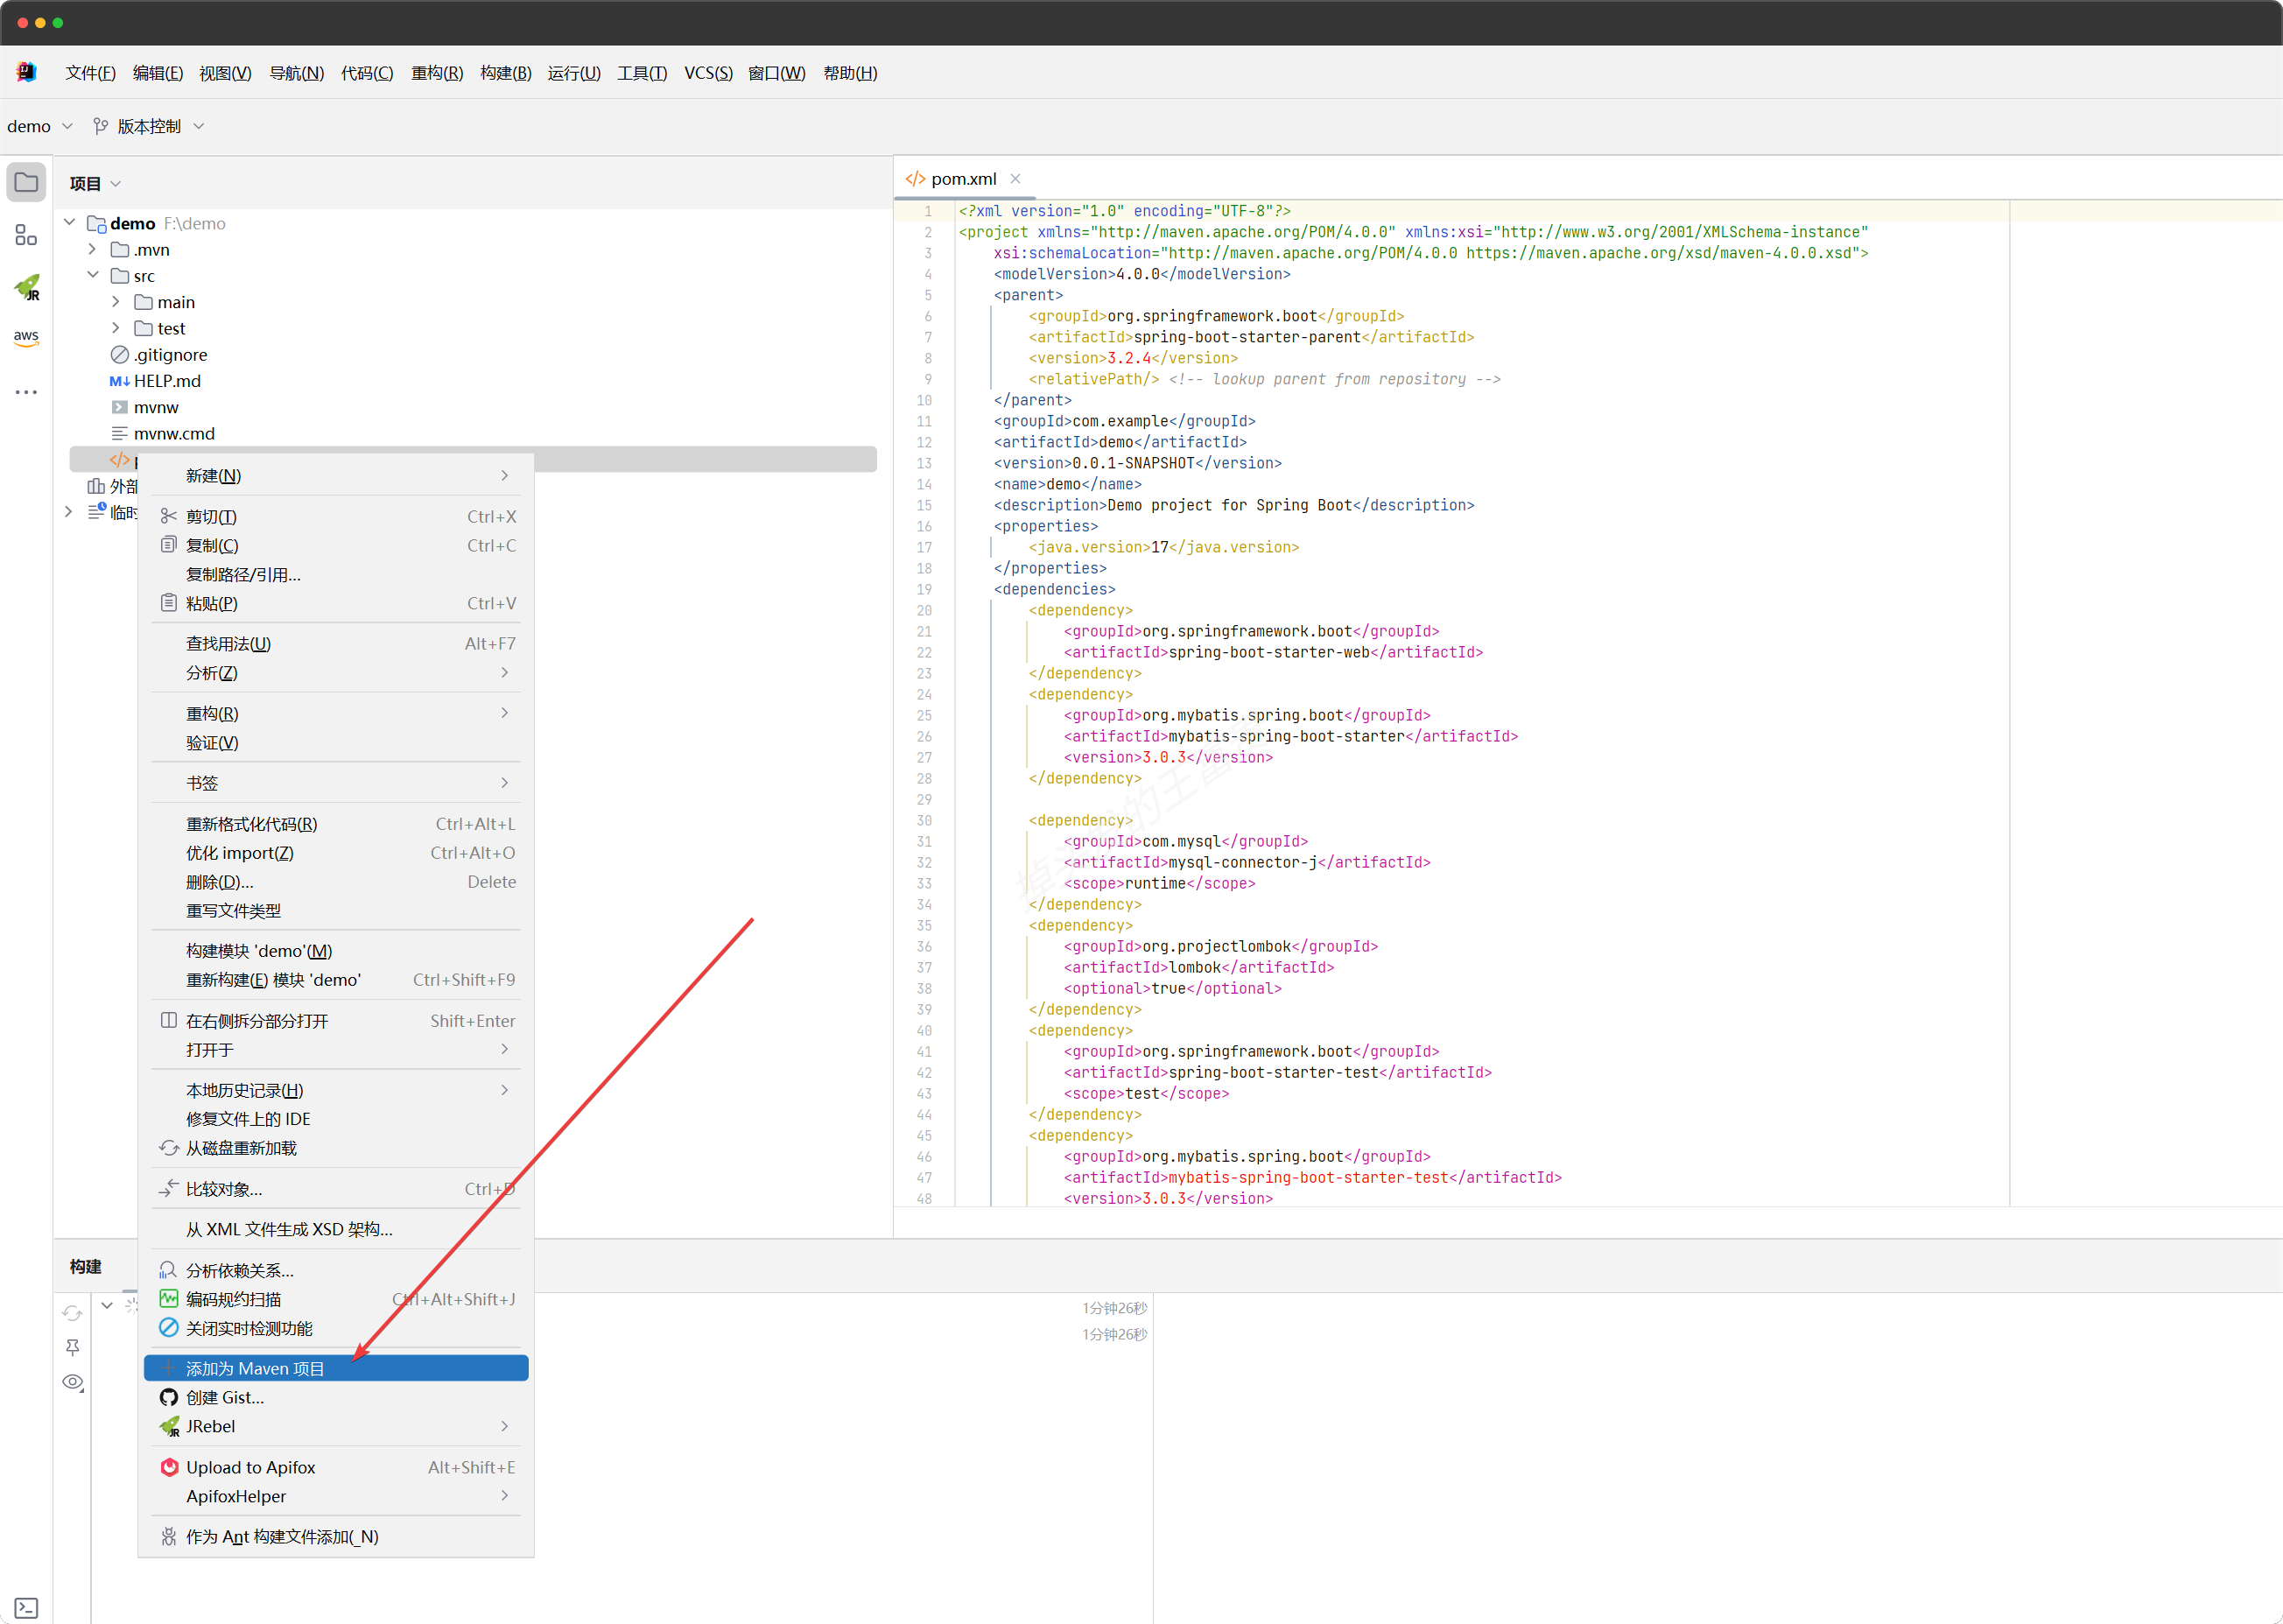Click the JRebel sidebar rocket icon
Screen dimensions: 2283x1624
tap(27, 288)
